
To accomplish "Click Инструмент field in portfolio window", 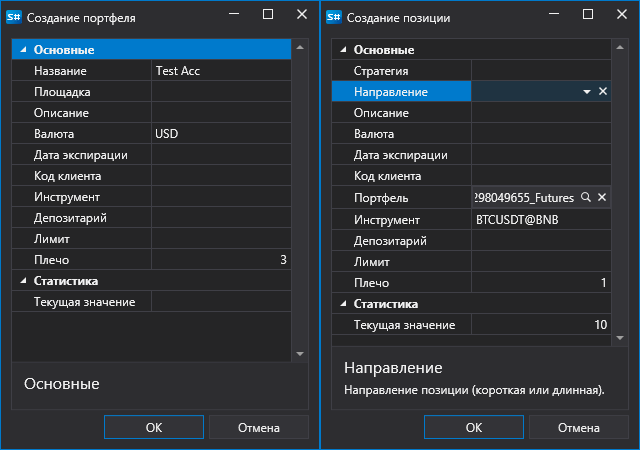I will (x=221, y=197).
